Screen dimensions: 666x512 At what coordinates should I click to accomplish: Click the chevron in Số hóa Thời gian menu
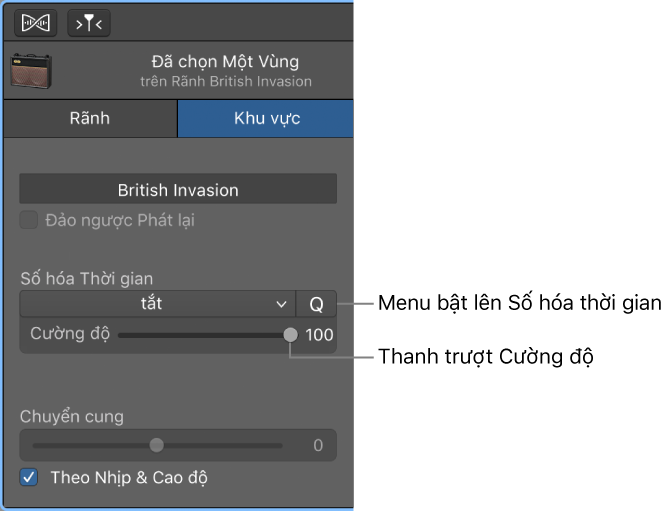pyautogui.click(x=281, y=304)
